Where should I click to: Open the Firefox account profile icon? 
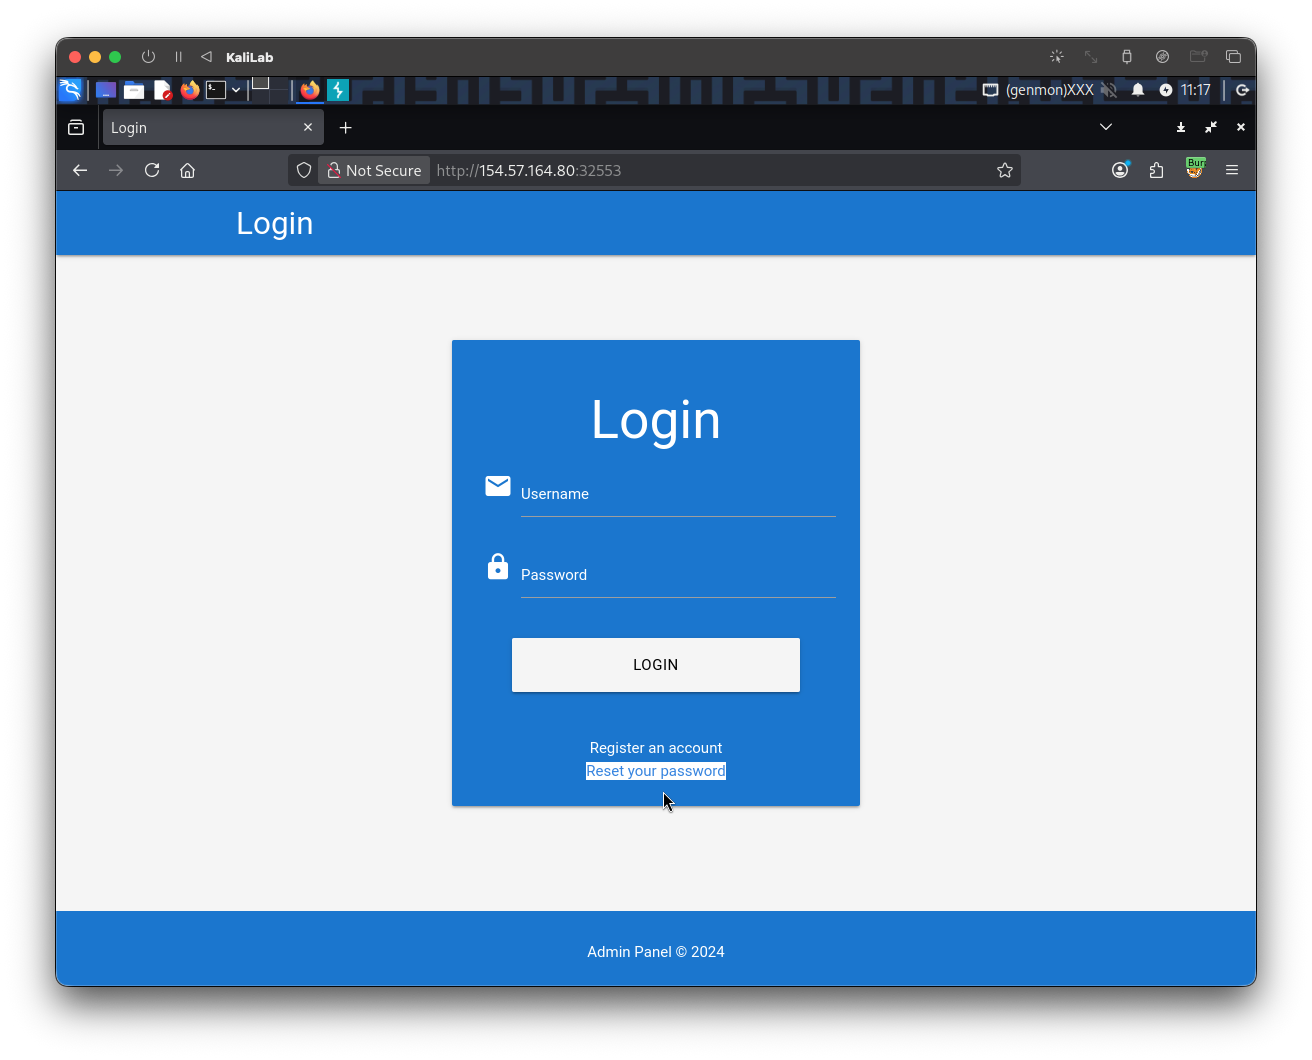click(x=1120, y=170)
